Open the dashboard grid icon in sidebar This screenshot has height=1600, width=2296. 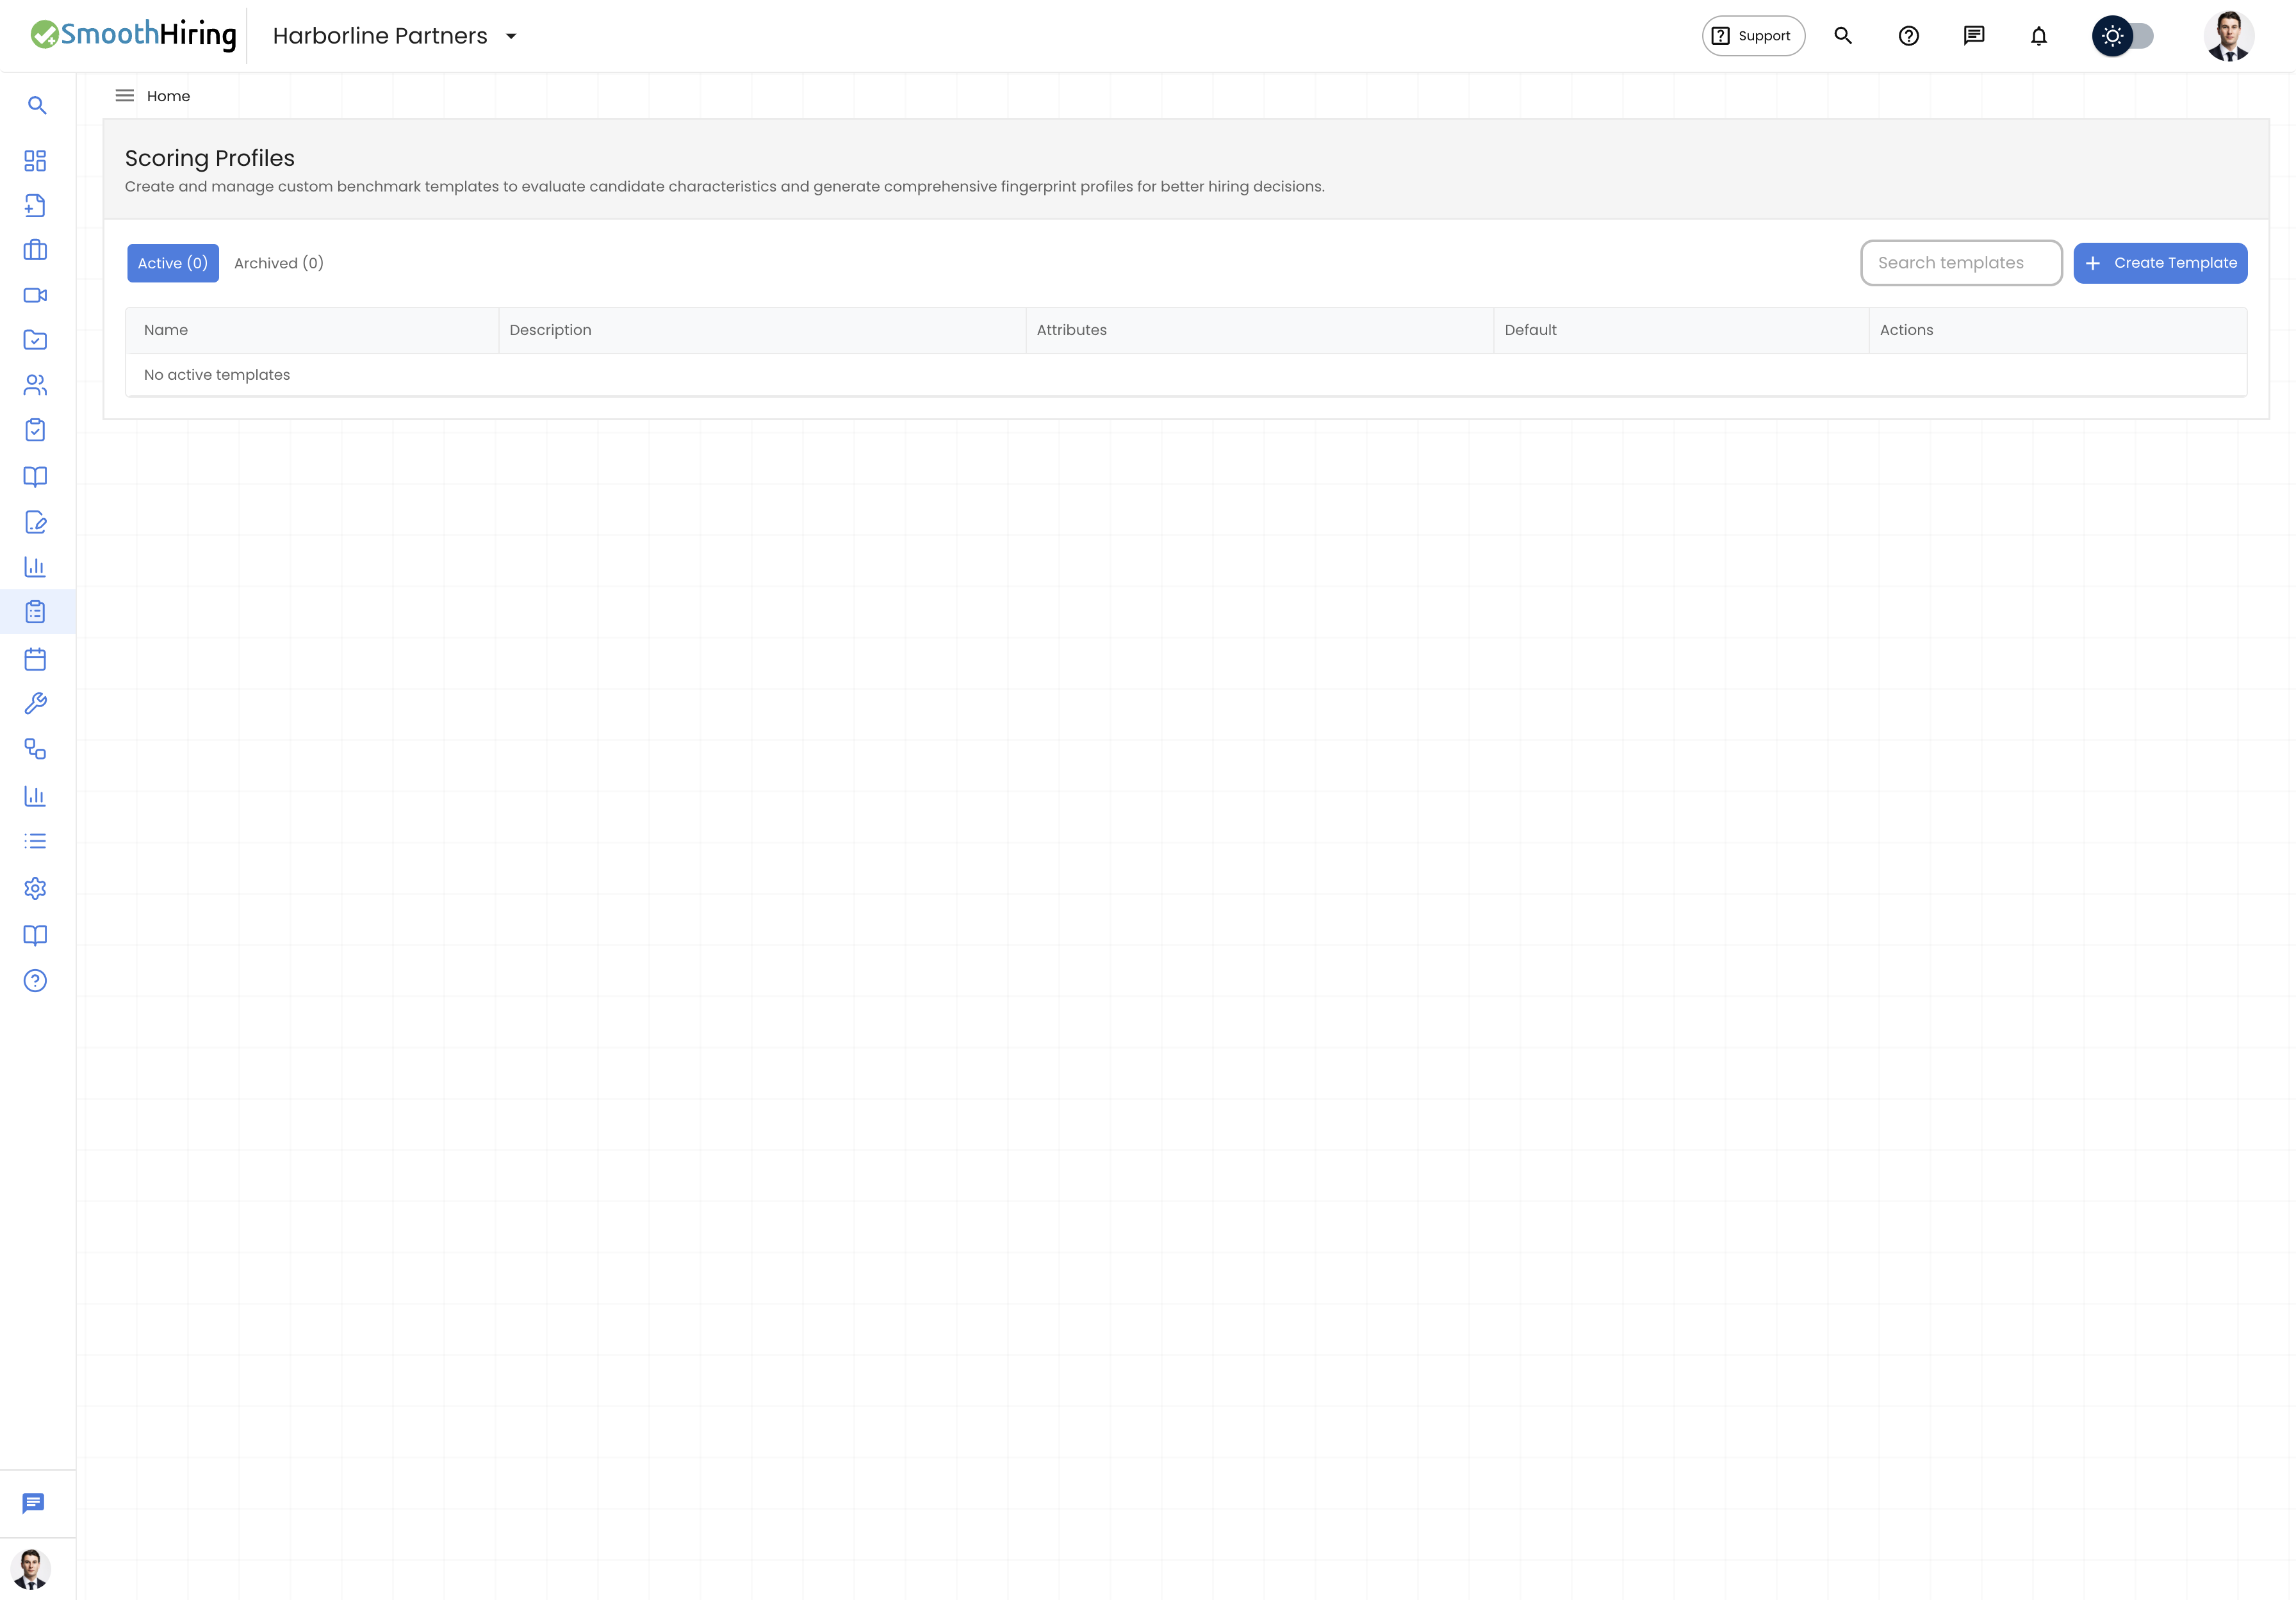[x=35, y=160]
